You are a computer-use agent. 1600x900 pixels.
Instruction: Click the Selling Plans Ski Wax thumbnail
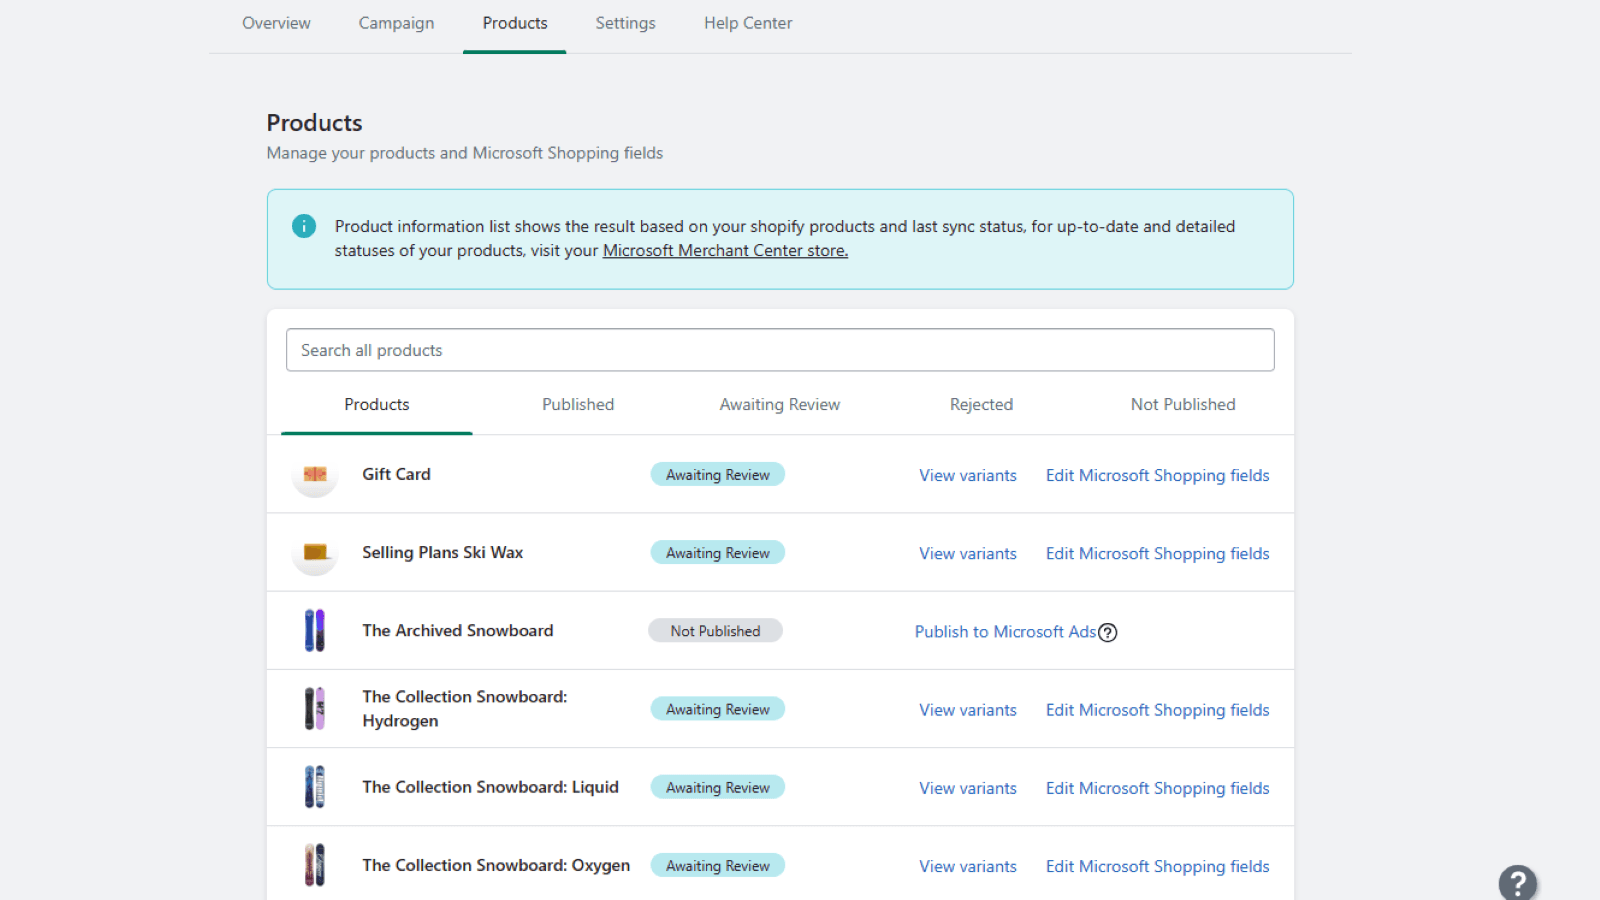314,552
